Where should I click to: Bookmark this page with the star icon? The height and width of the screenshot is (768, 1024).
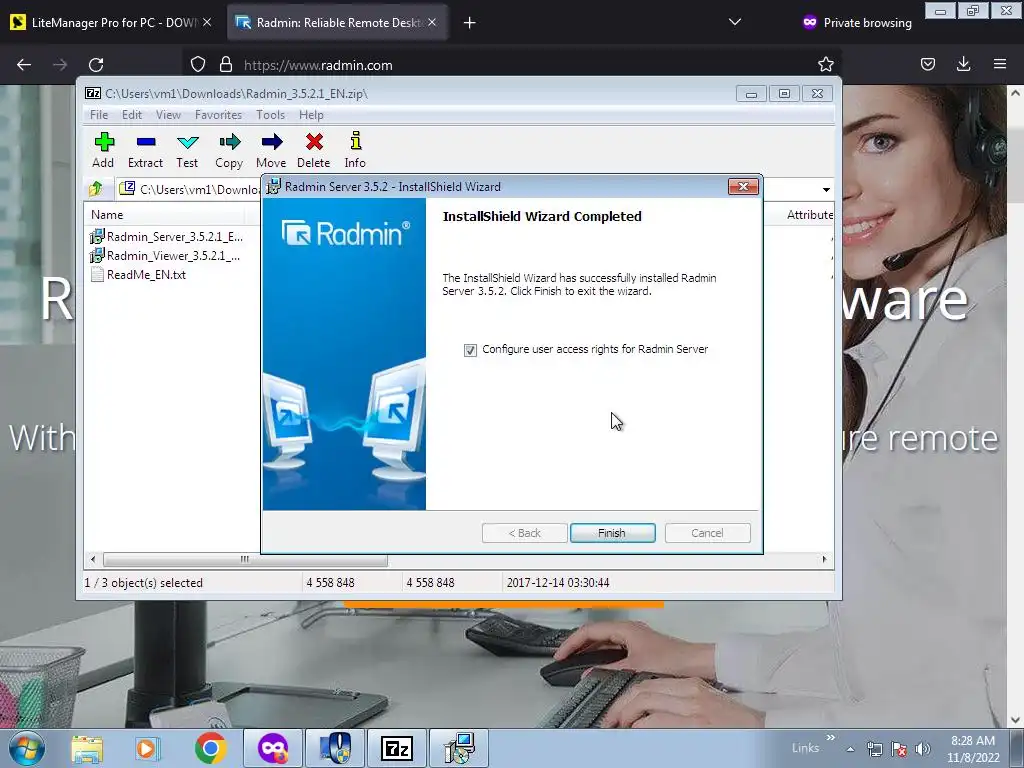tap(825, 65)
